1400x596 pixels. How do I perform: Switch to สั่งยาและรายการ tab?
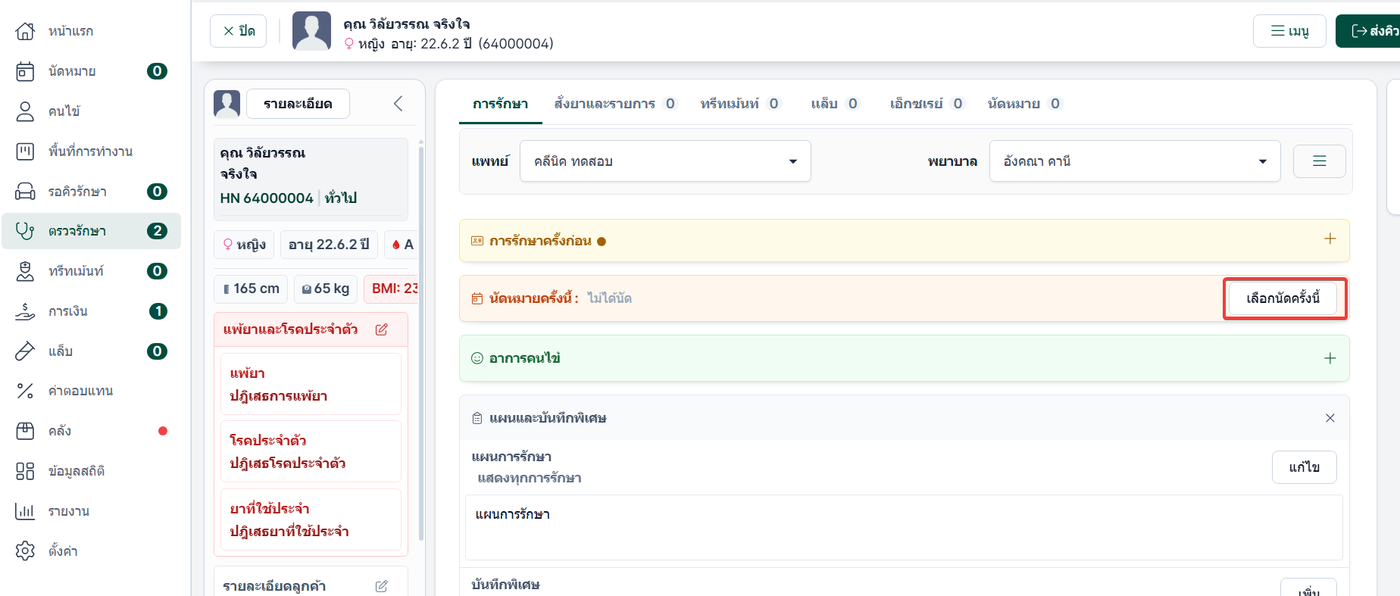coord(616,103)
